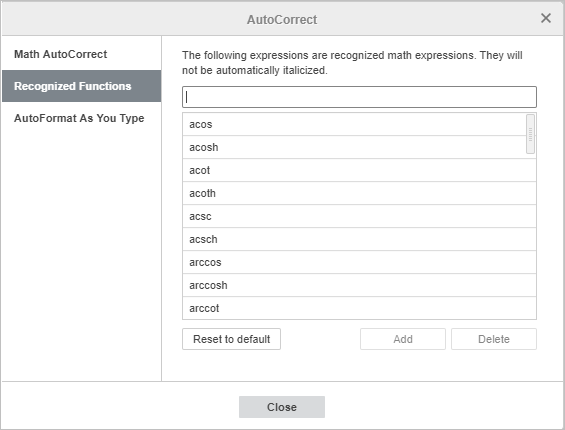Close the AutoCorrect dialog with X icon

point(546,18)
